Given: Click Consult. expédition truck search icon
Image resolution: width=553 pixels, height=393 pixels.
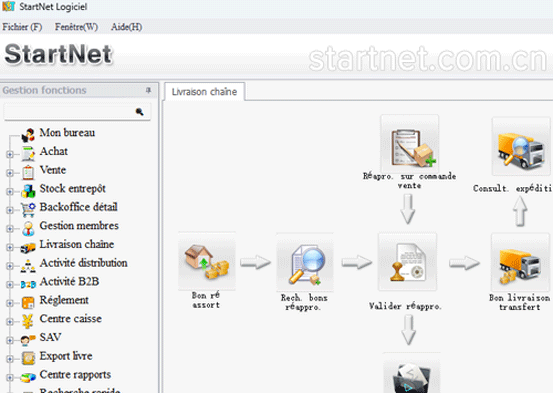Looking at the screenshot, I should pos(521,146).
